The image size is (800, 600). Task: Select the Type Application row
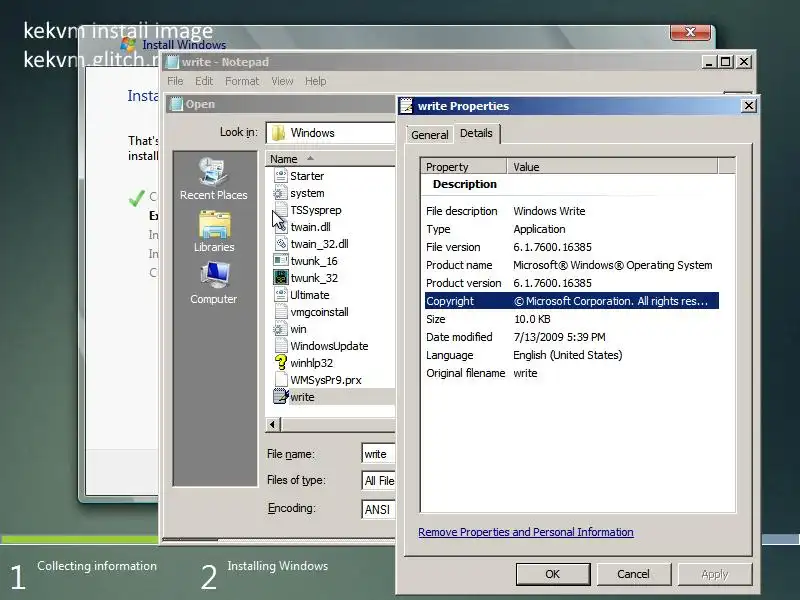572,229
